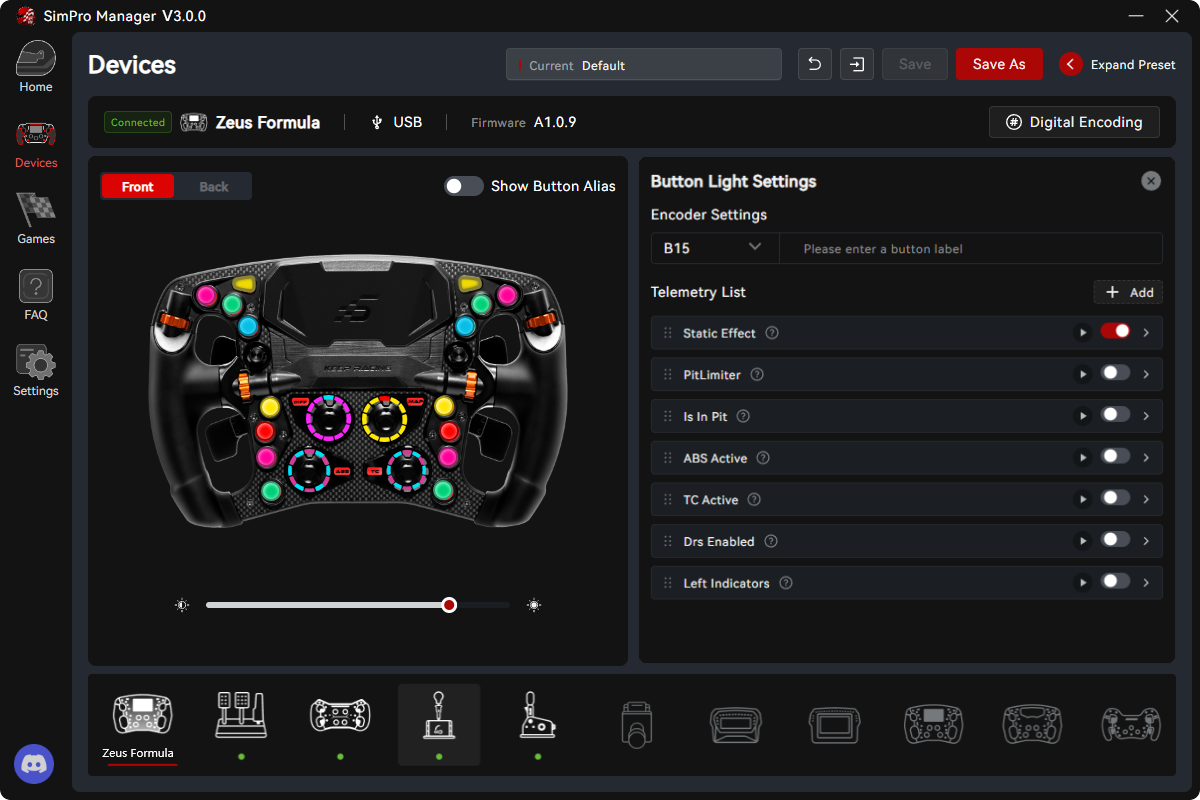Click the import preset icon
This screenshot has width=1200, height=800.
pyautogui.click(x=857, y=64)
